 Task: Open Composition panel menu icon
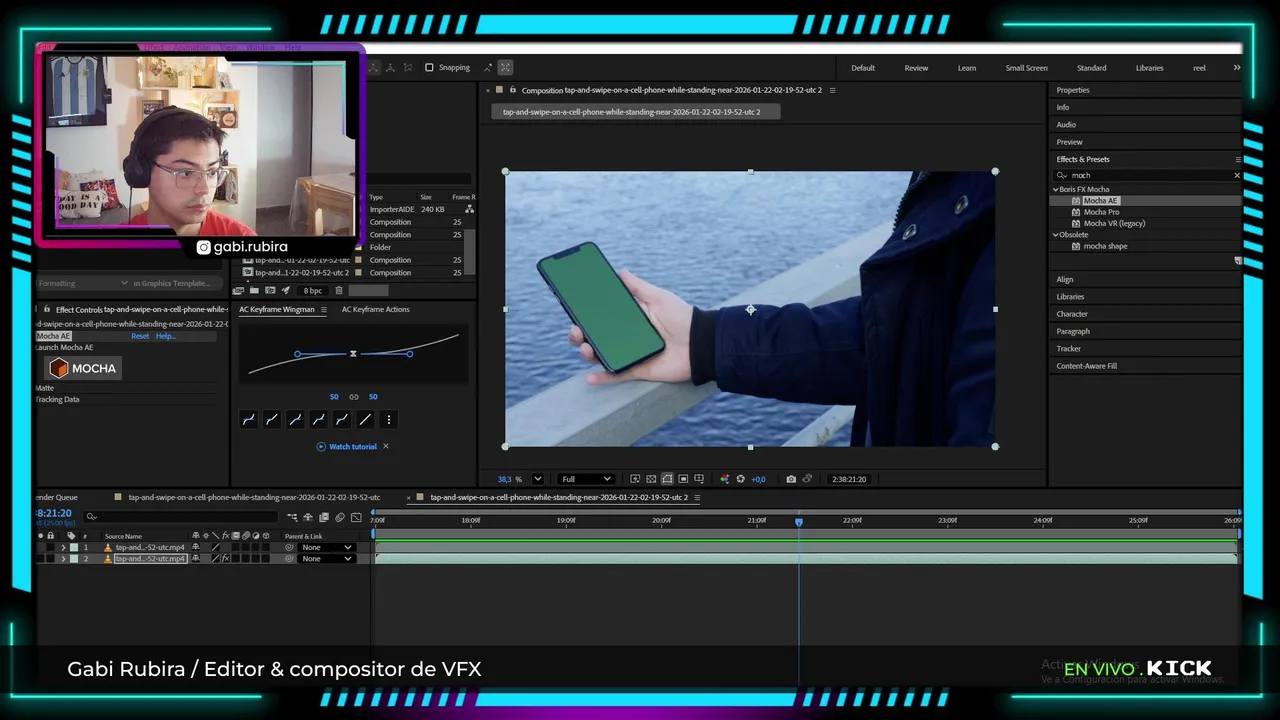point(832,90)
